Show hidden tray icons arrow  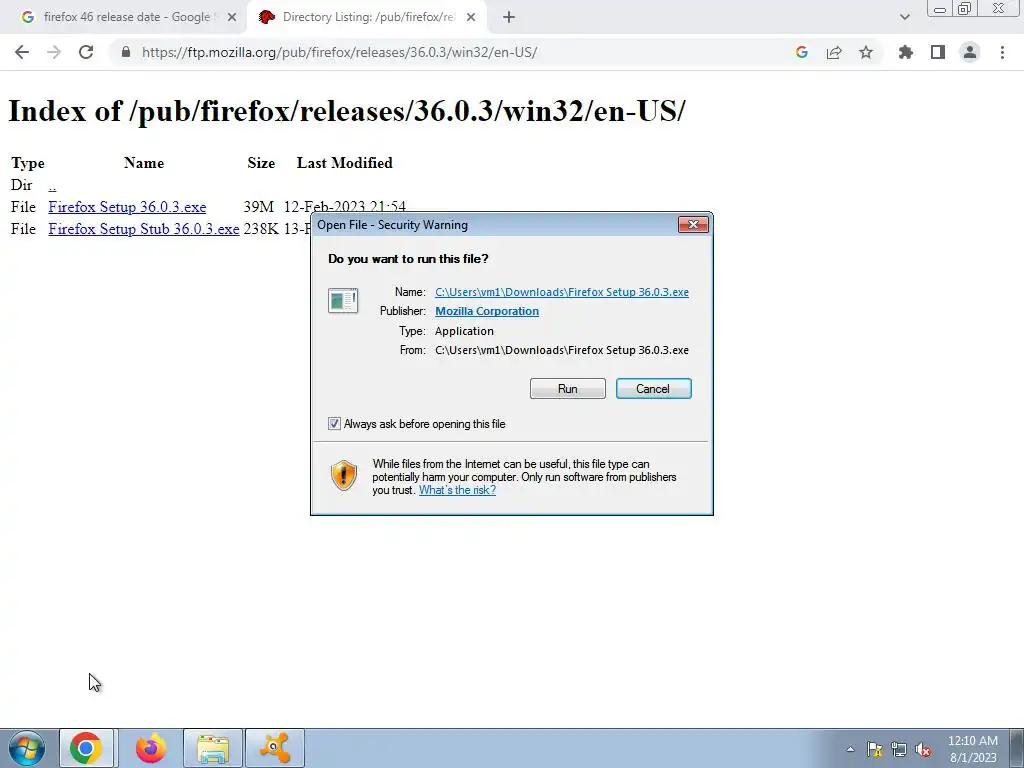pyautogui.click(x=850, y=749)
